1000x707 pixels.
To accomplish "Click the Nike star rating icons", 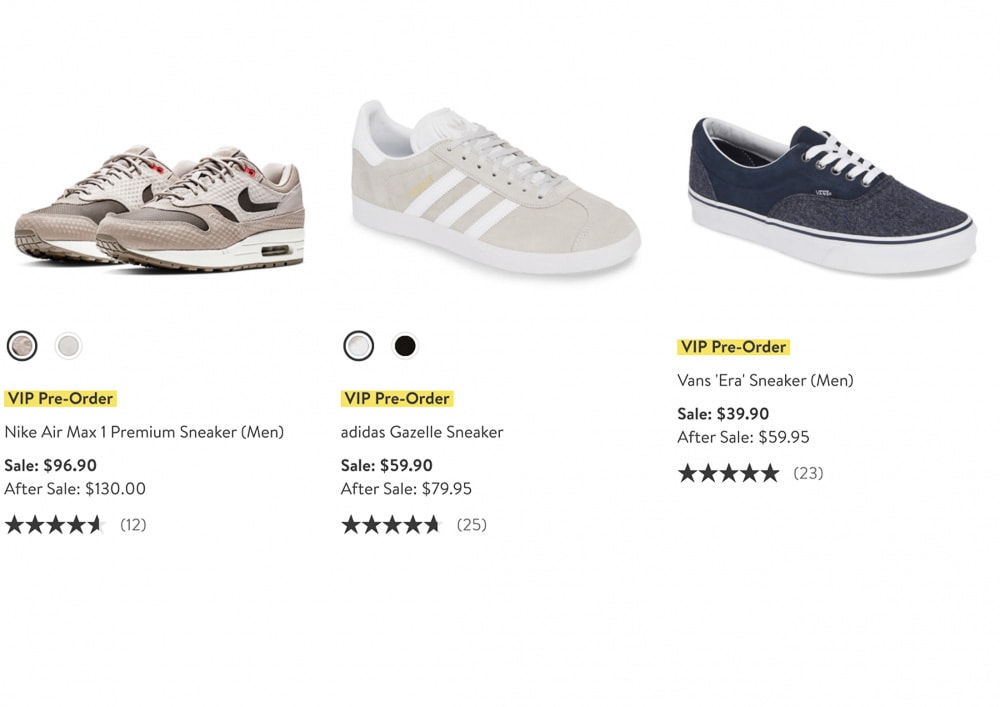I will tap(55, 525).
